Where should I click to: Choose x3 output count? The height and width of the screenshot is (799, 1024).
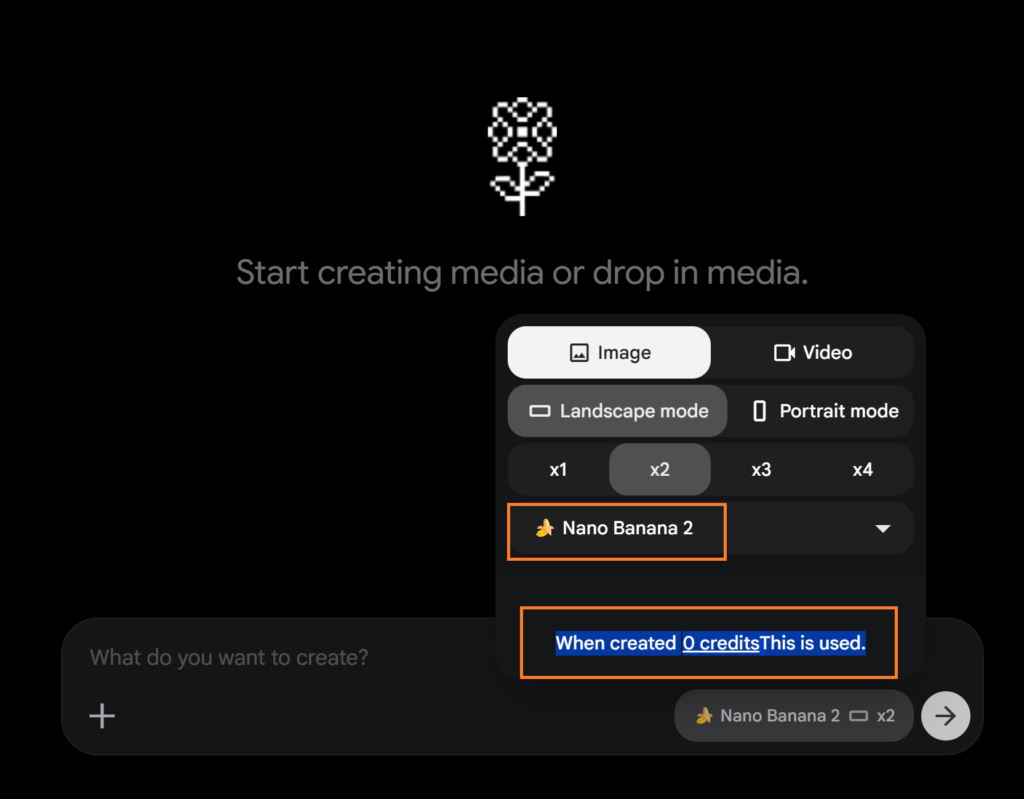point(761,469)
